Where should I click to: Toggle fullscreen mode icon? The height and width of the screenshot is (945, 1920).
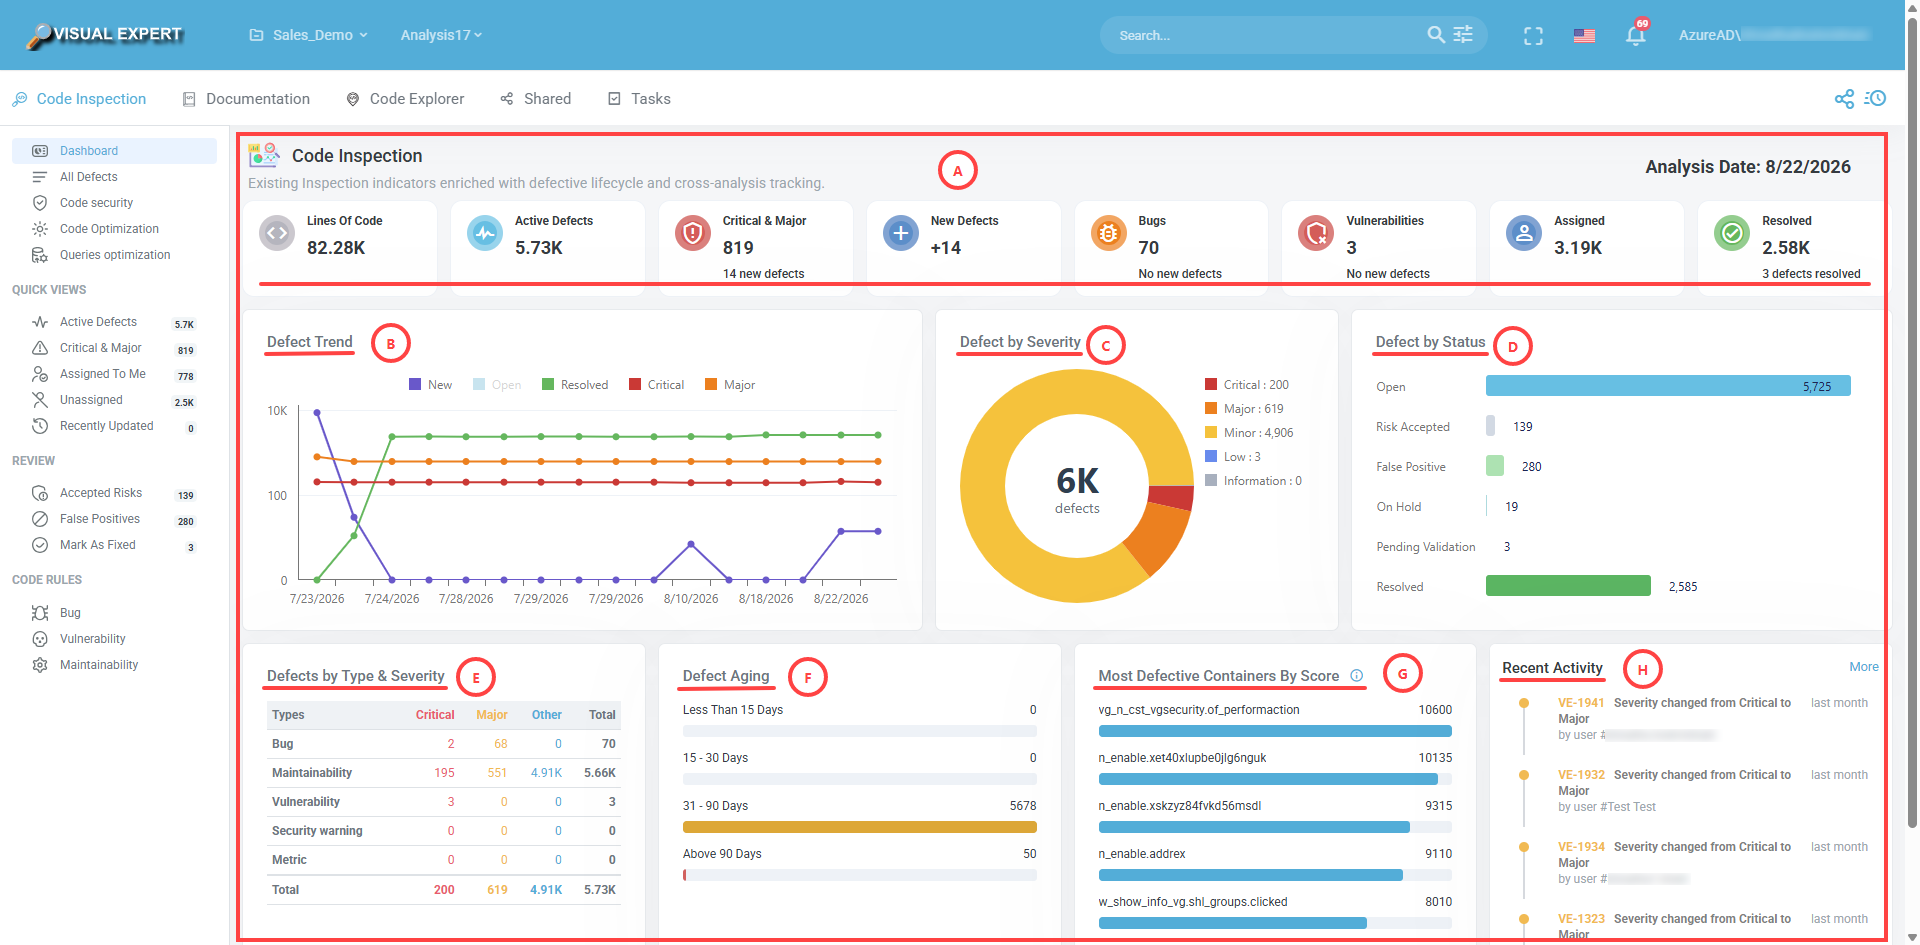tap(1533, 36)
